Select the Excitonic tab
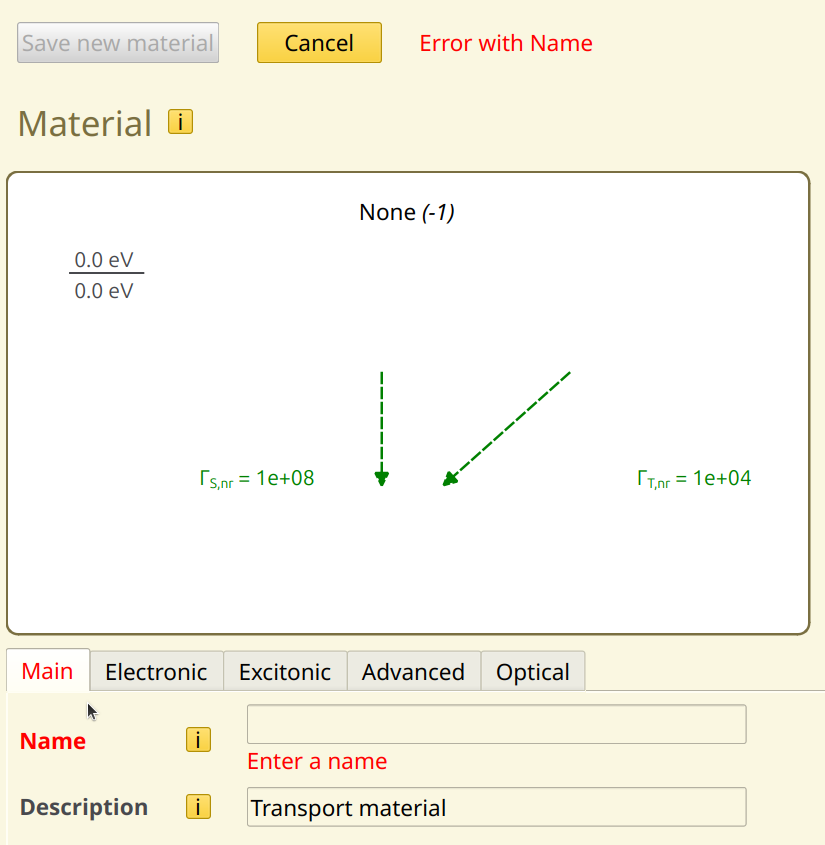 pos(285,672)
